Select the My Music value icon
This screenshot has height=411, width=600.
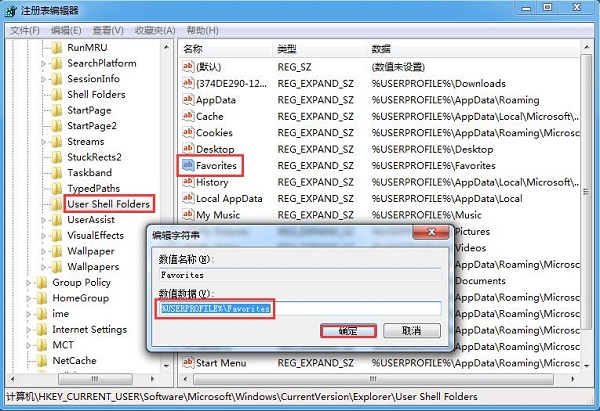[187, 215]
